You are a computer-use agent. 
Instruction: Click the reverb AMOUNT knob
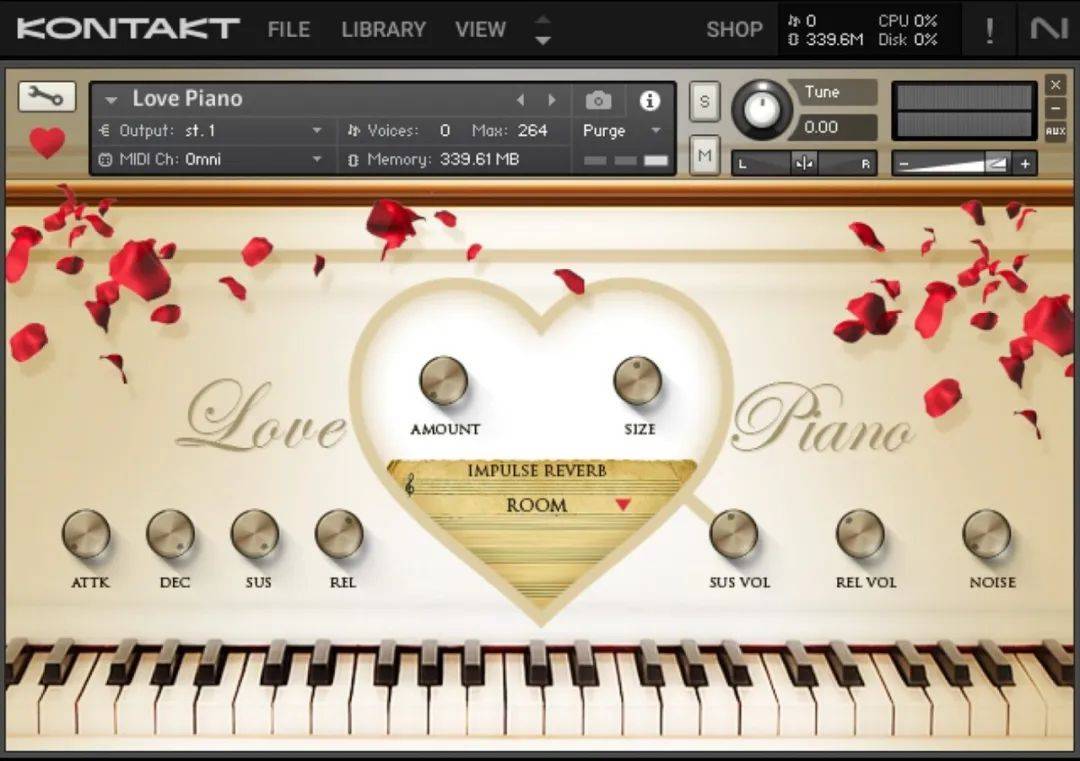[x=444, y=380]
